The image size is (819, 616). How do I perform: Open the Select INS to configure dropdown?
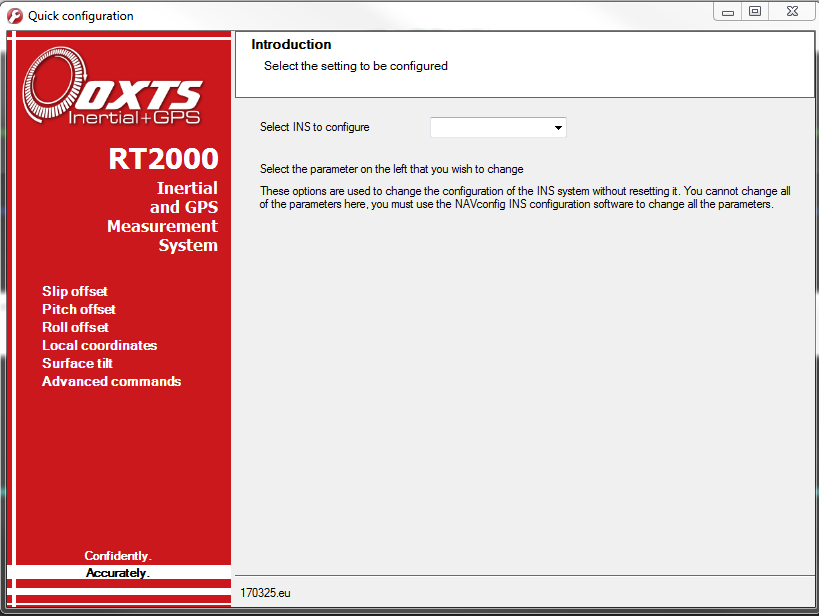click(x=497, y=127)
